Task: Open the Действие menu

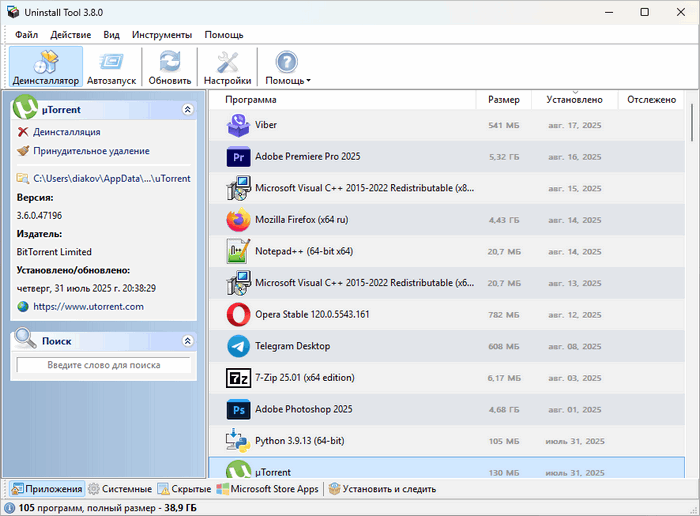Action: [71, 34]
